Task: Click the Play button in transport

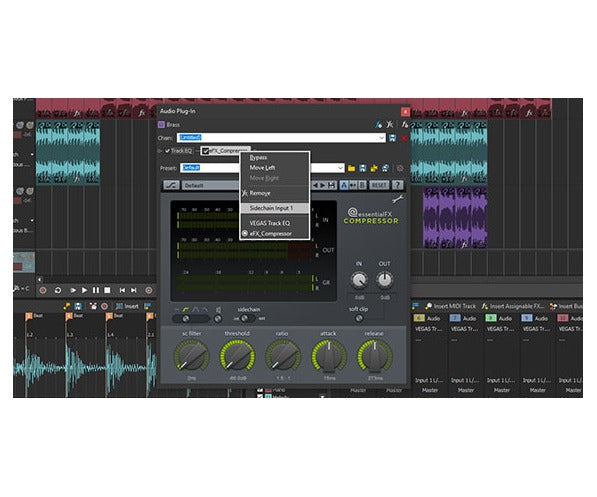Action: [84, 290]
